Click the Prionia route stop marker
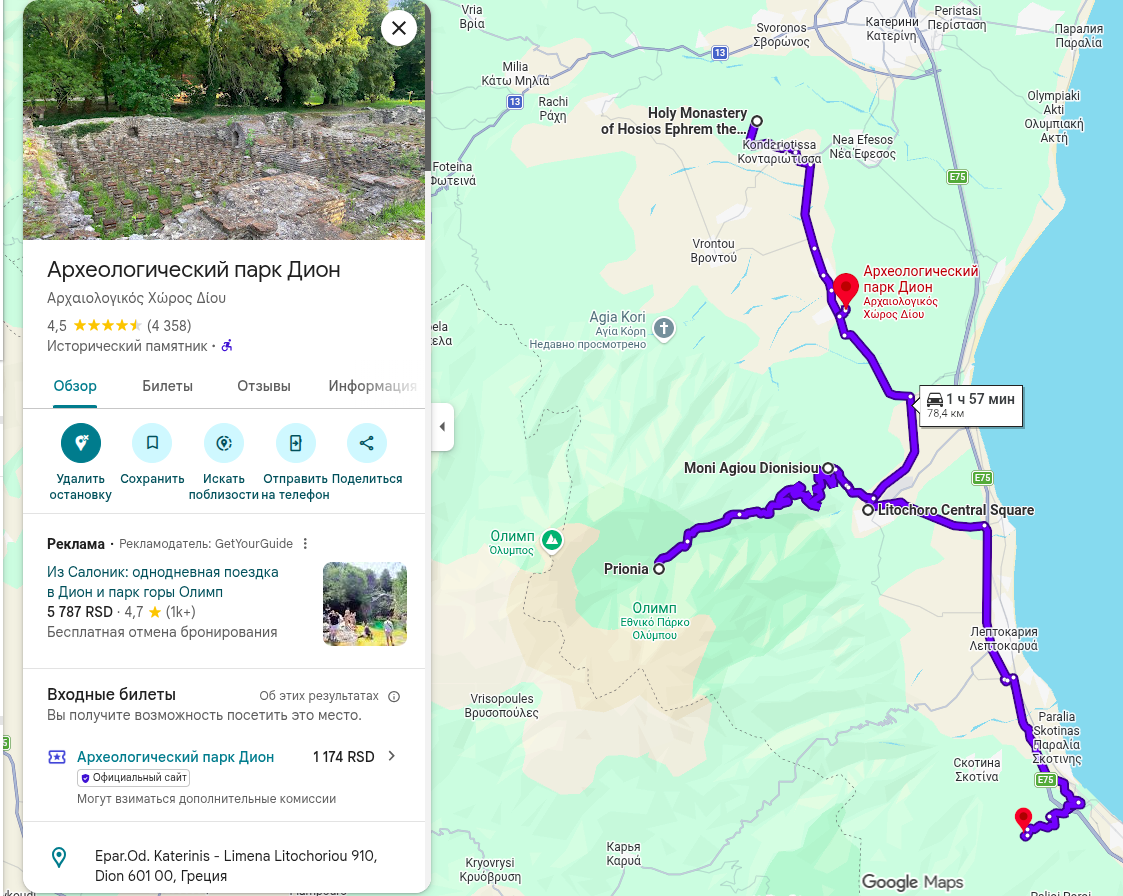The width and height of the screenshot is (1123, 896). 659,569
